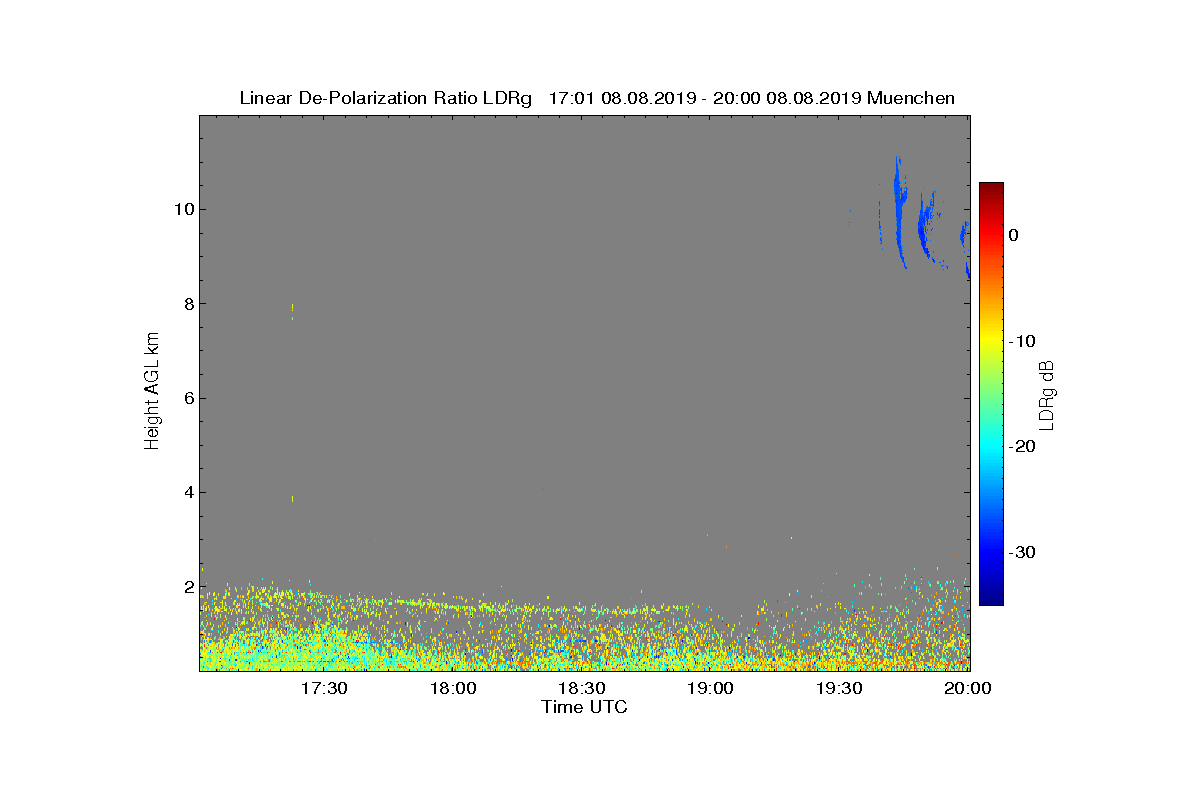This screenshot has height=800, width=1200.
Task: Click the height tick label 10
Action: click(x=182, y=209)
